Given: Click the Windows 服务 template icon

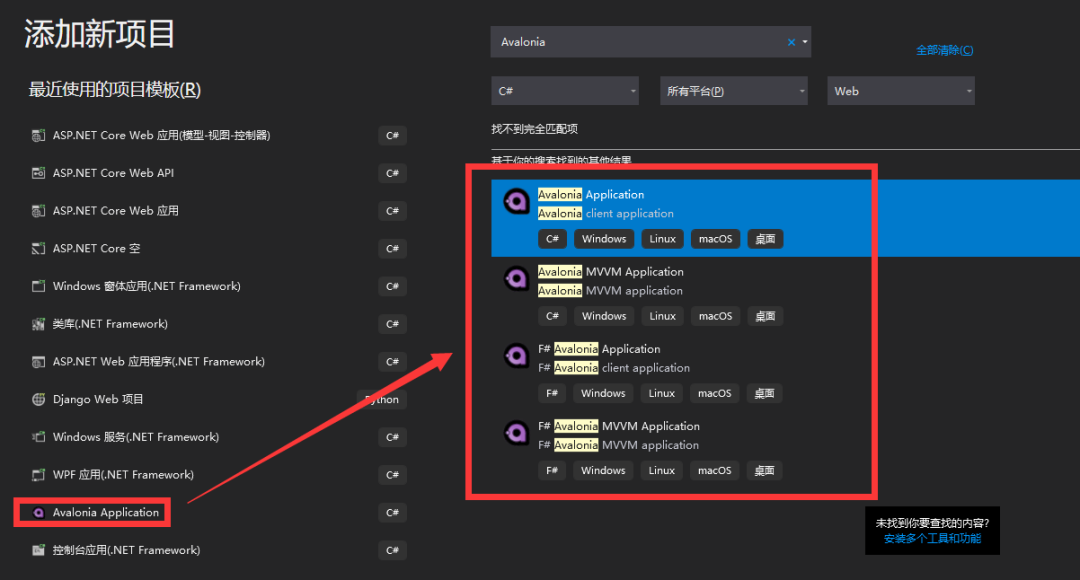Looking at the screenshot, I should pos(39,437).
